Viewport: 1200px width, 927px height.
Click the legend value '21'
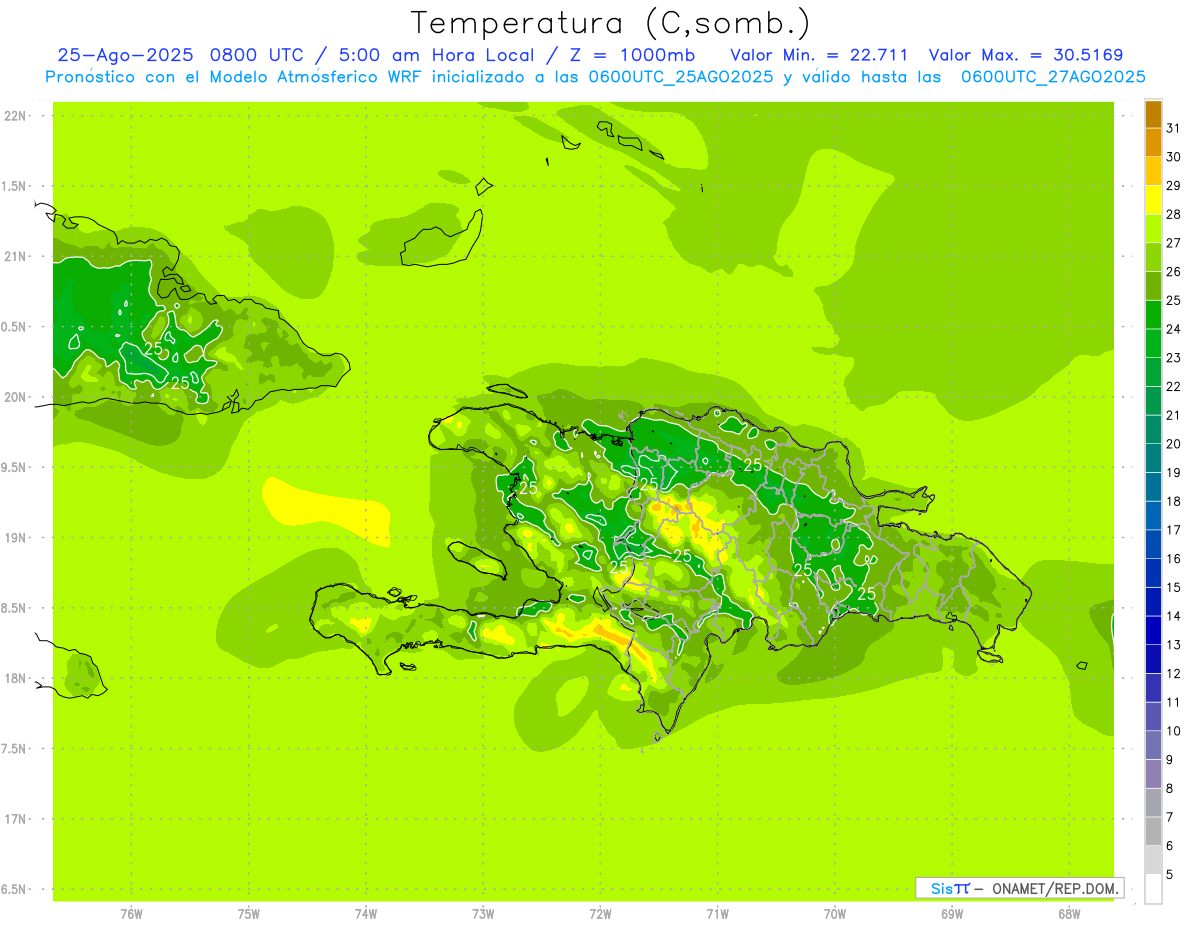(1174, 415)
